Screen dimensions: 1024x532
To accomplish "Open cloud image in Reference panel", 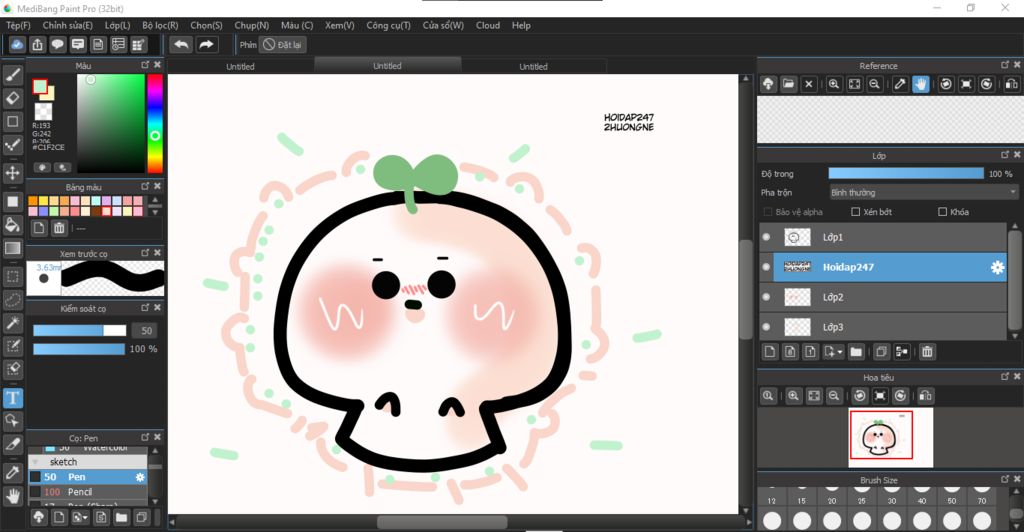I will point(769,84).
